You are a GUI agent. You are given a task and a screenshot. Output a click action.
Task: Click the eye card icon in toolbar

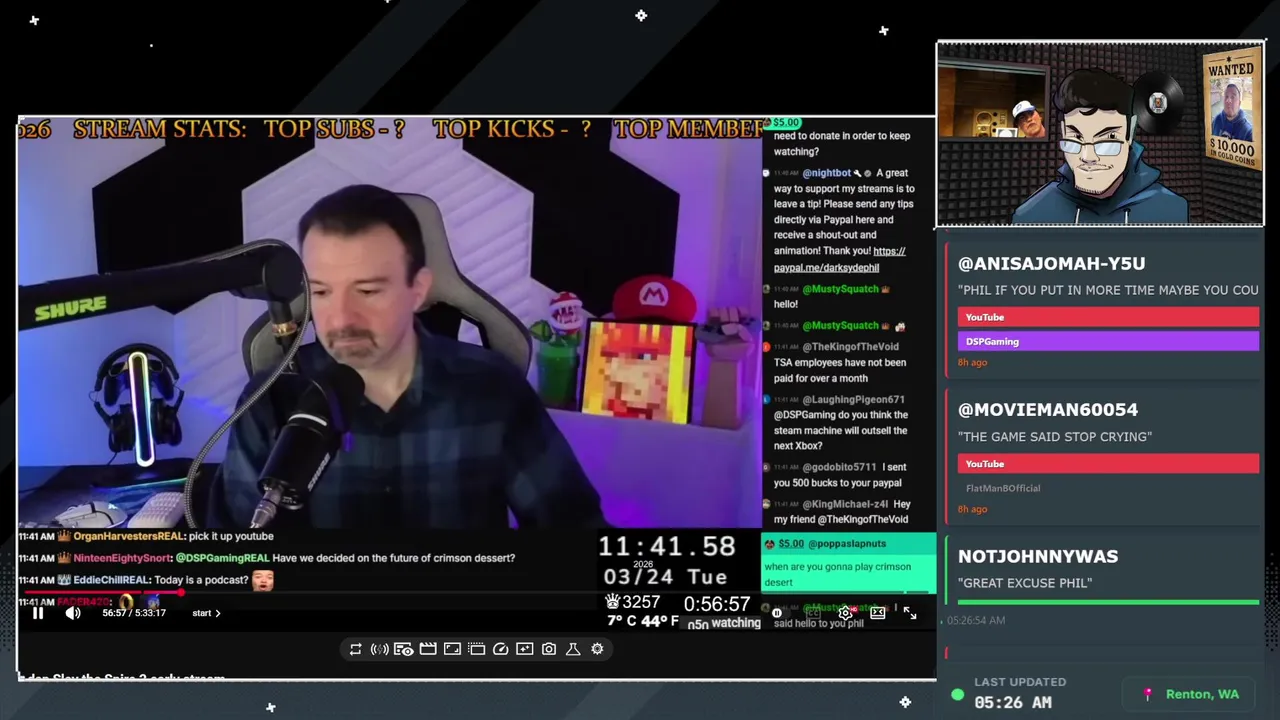(x=403, y=649)
